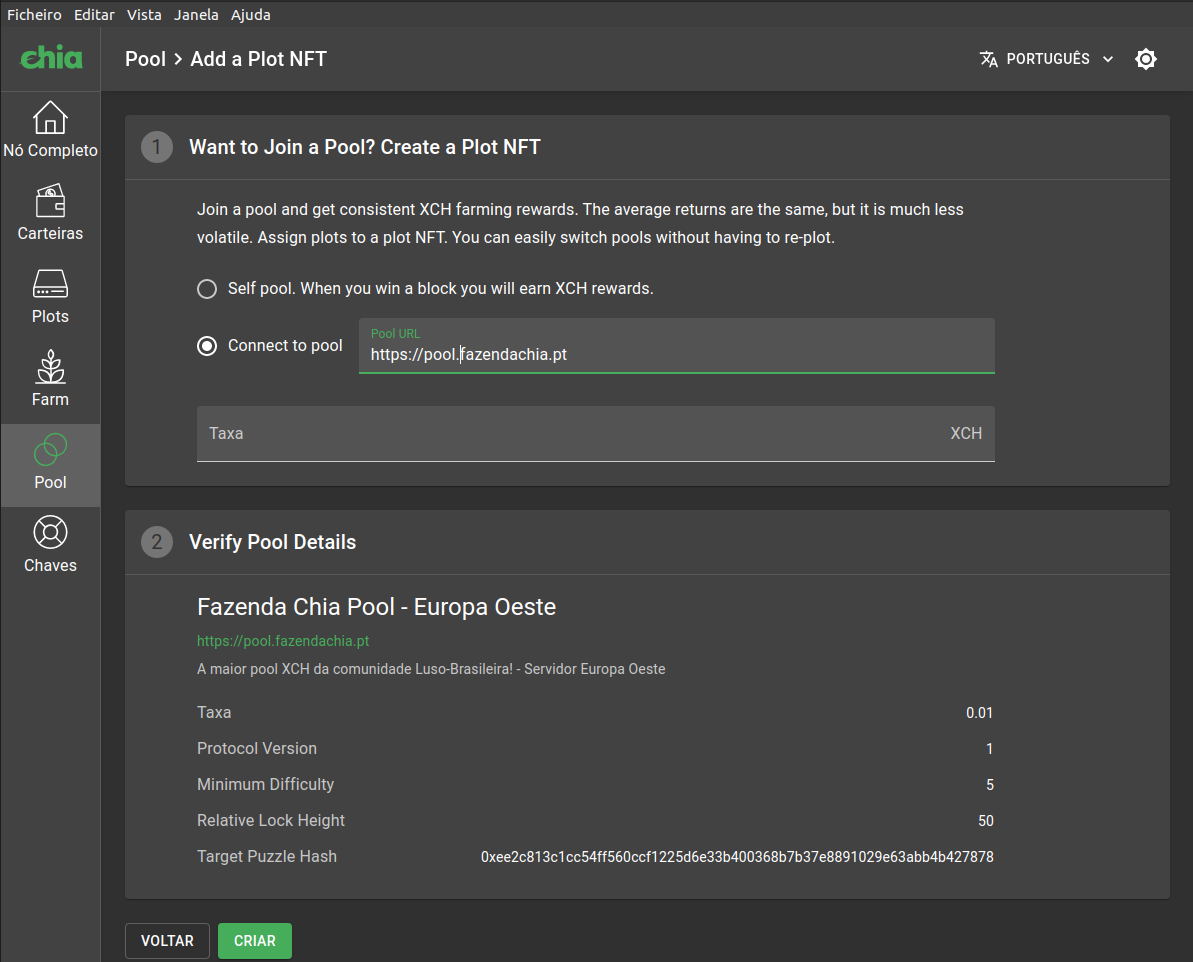
Task: Open the Editar menu
Action: 94,14
